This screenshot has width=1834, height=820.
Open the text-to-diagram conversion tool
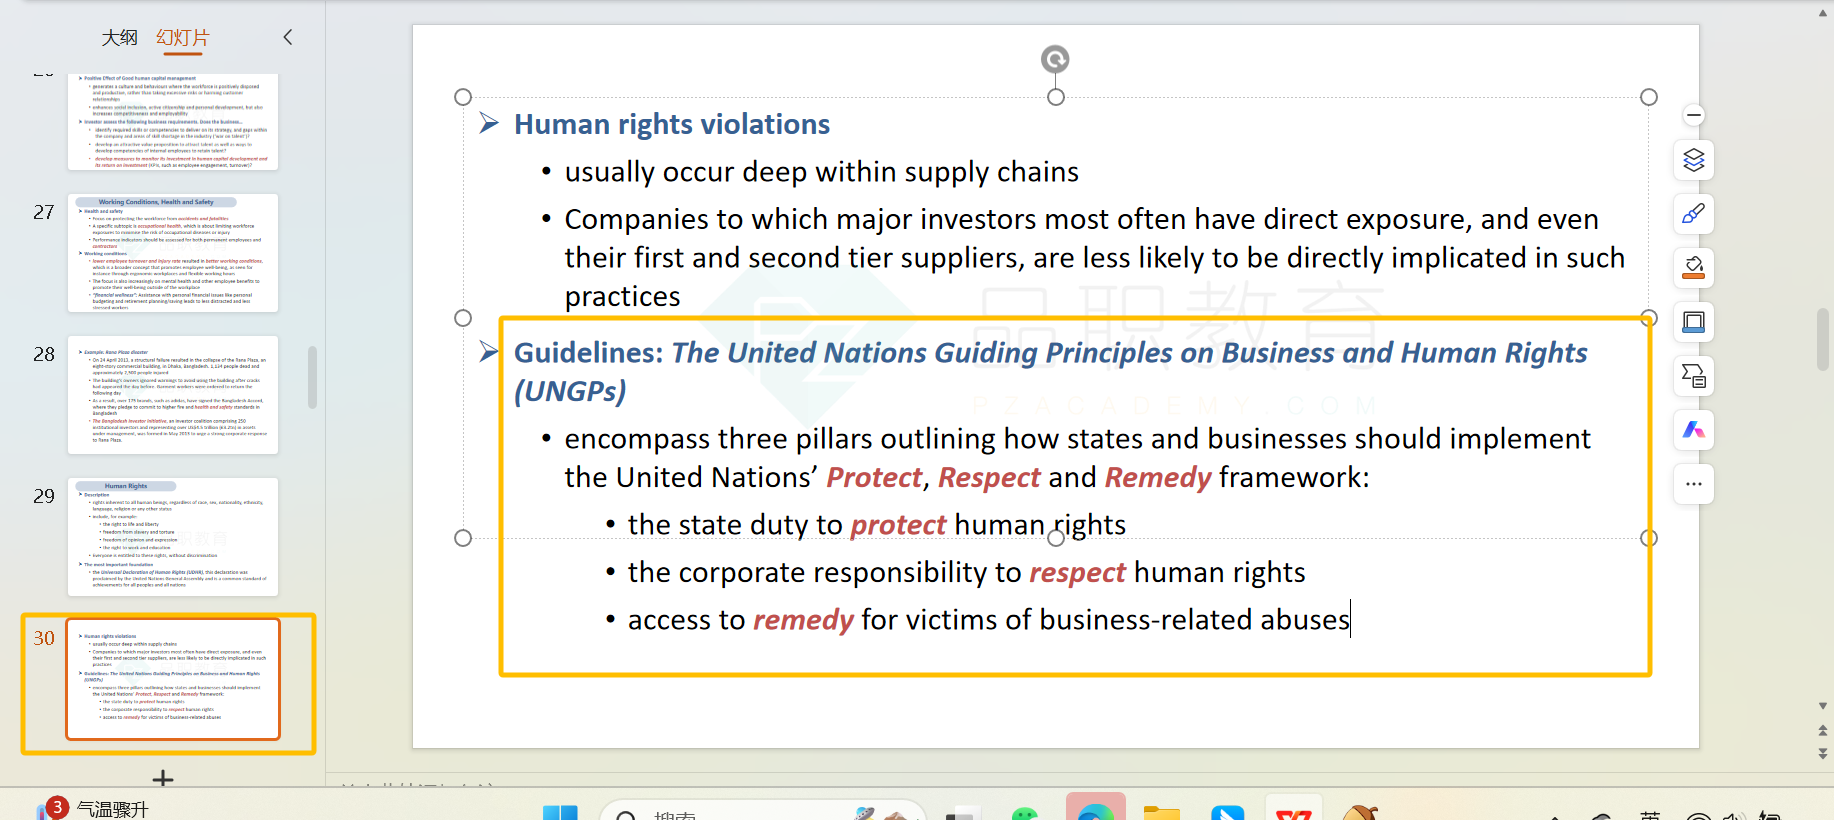coord(1693,376)
